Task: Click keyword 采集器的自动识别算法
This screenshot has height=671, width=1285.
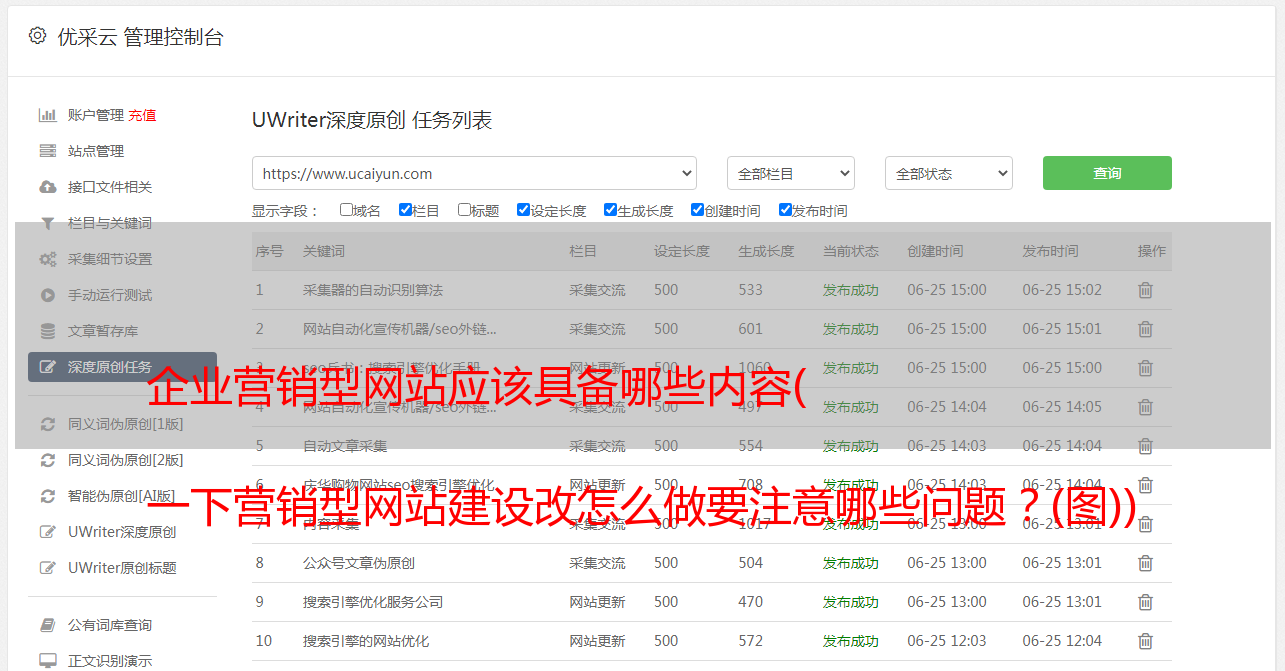Action: pyautogui.click(x=373, y=290)
